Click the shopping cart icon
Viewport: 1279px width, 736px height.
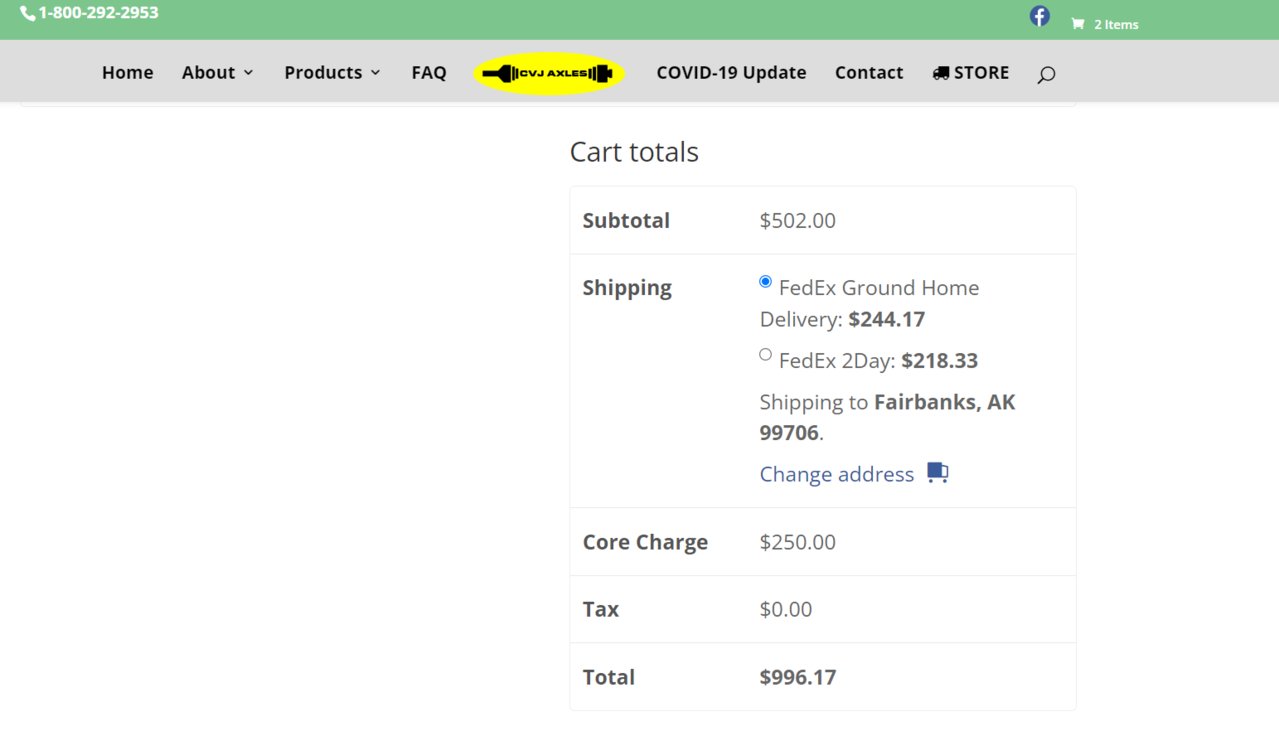[x=1077, y=24]
